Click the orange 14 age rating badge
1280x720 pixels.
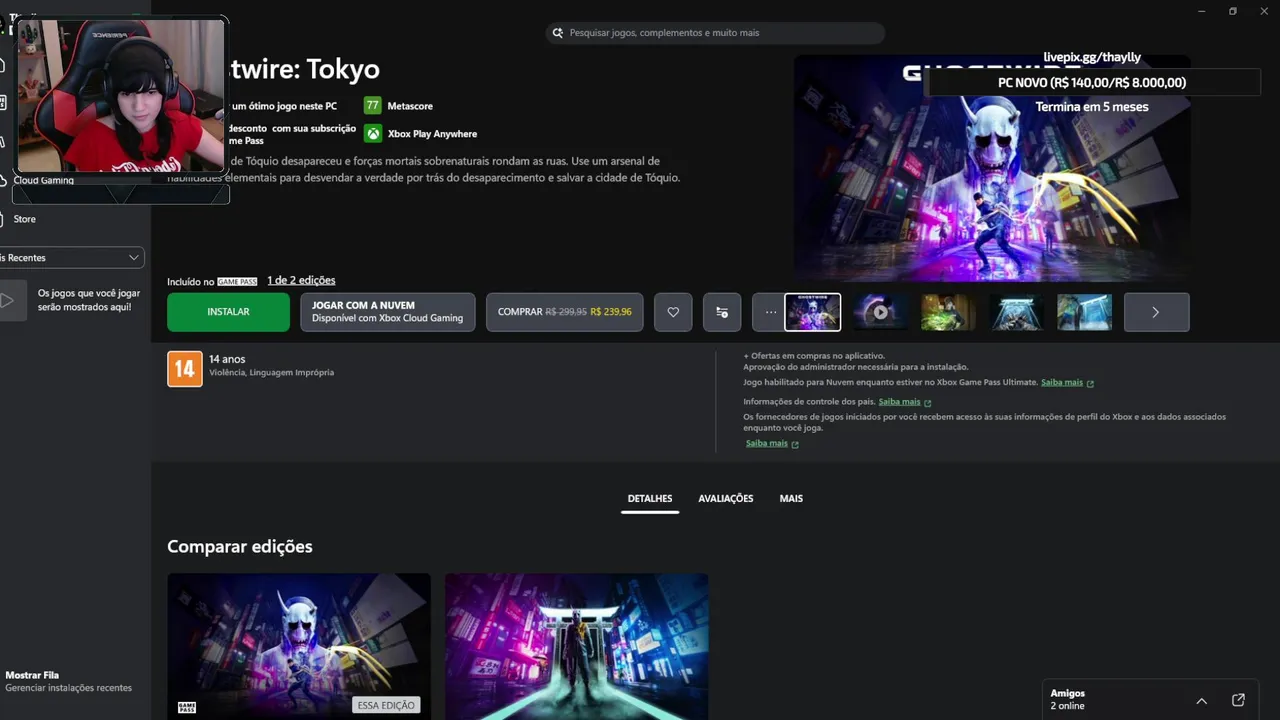tap(184, 369)
